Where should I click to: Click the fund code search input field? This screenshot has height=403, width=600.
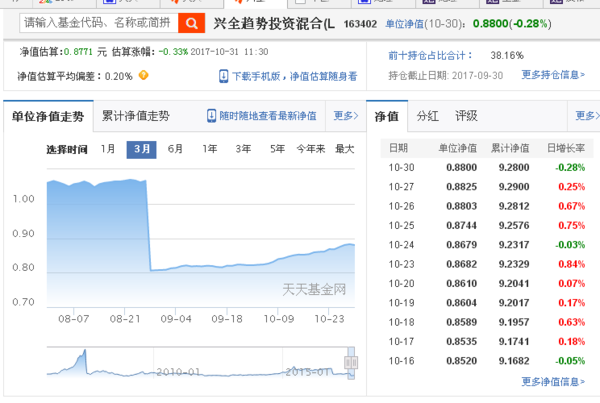click(x=99, y=23)
